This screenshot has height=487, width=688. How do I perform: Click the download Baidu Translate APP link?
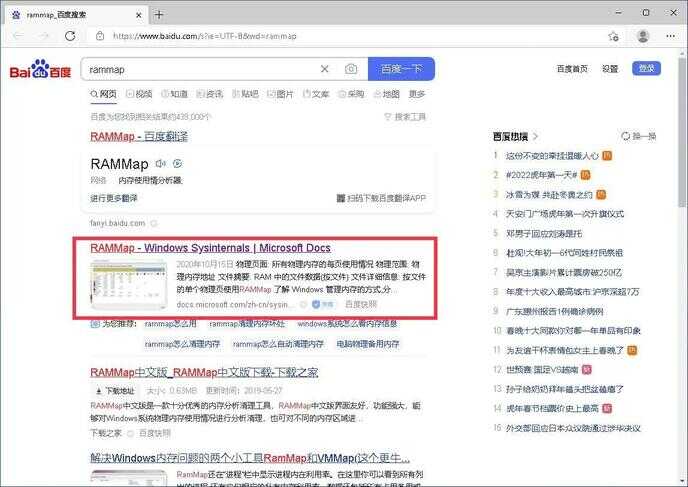pyautogui.click(x=381, y=198)
